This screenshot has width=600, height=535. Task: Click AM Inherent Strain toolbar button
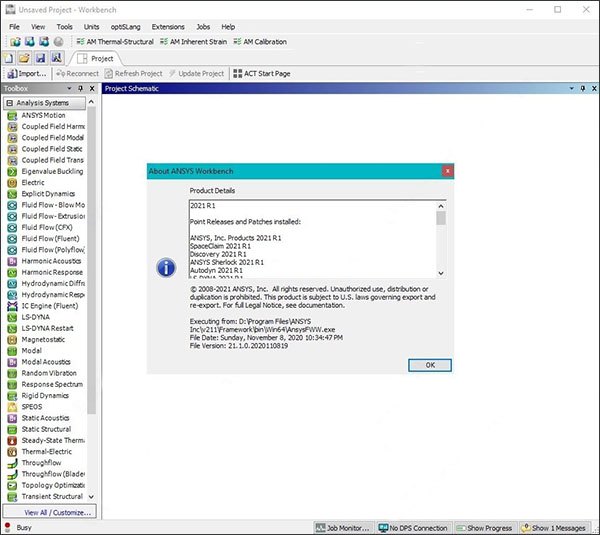[194, 42]
